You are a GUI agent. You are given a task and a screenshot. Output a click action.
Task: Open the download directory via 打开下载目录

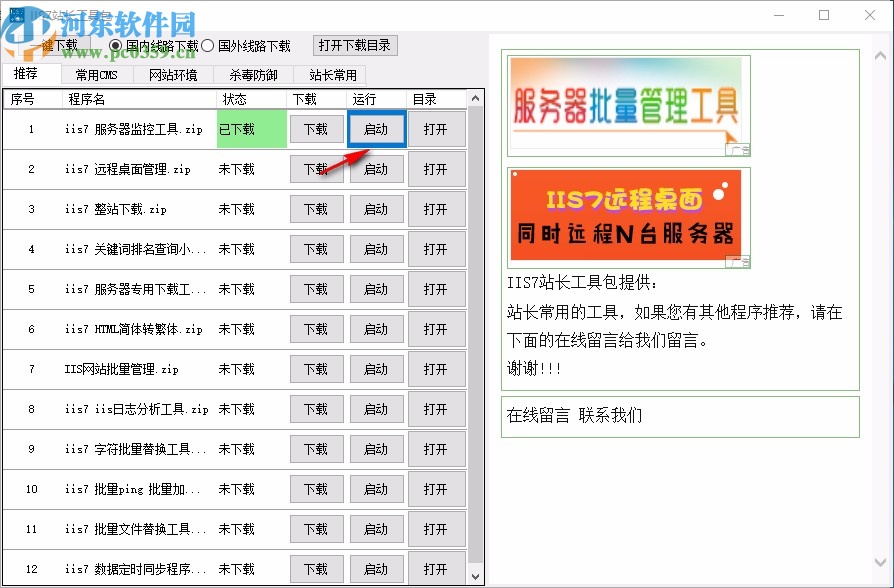pos(354,45)
